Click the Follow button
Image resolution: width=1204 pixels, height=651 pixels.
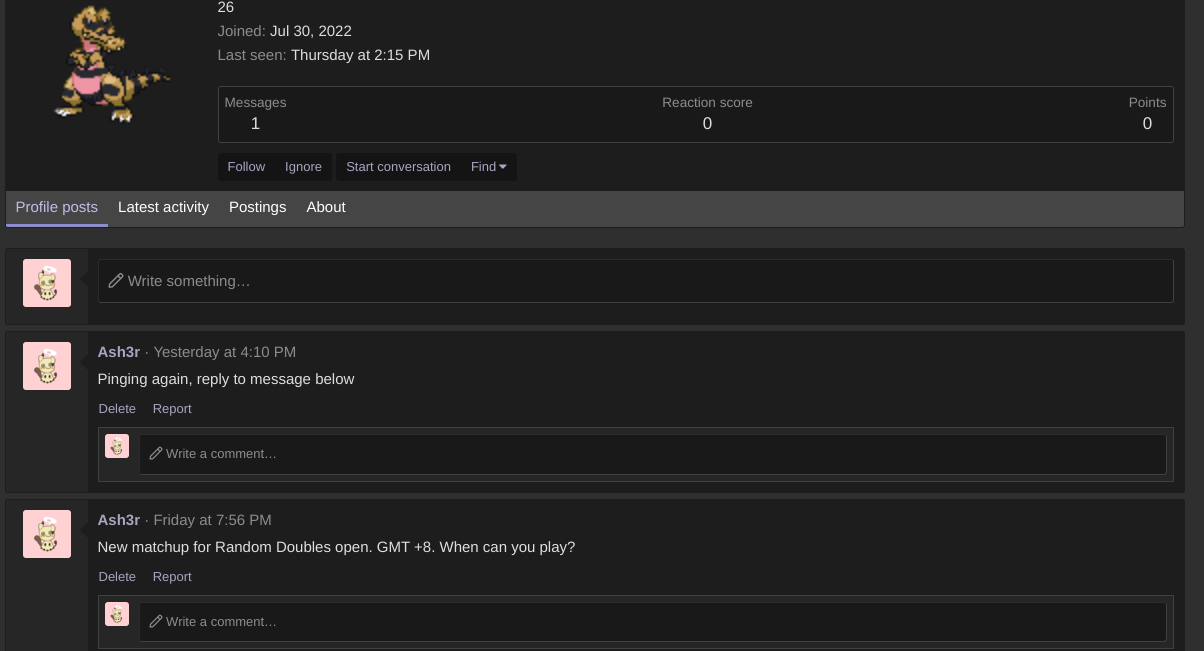coord(246,167)
